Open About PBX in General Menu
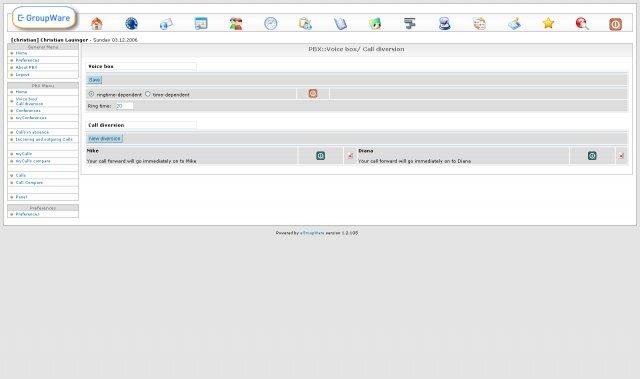 point(26,68)
